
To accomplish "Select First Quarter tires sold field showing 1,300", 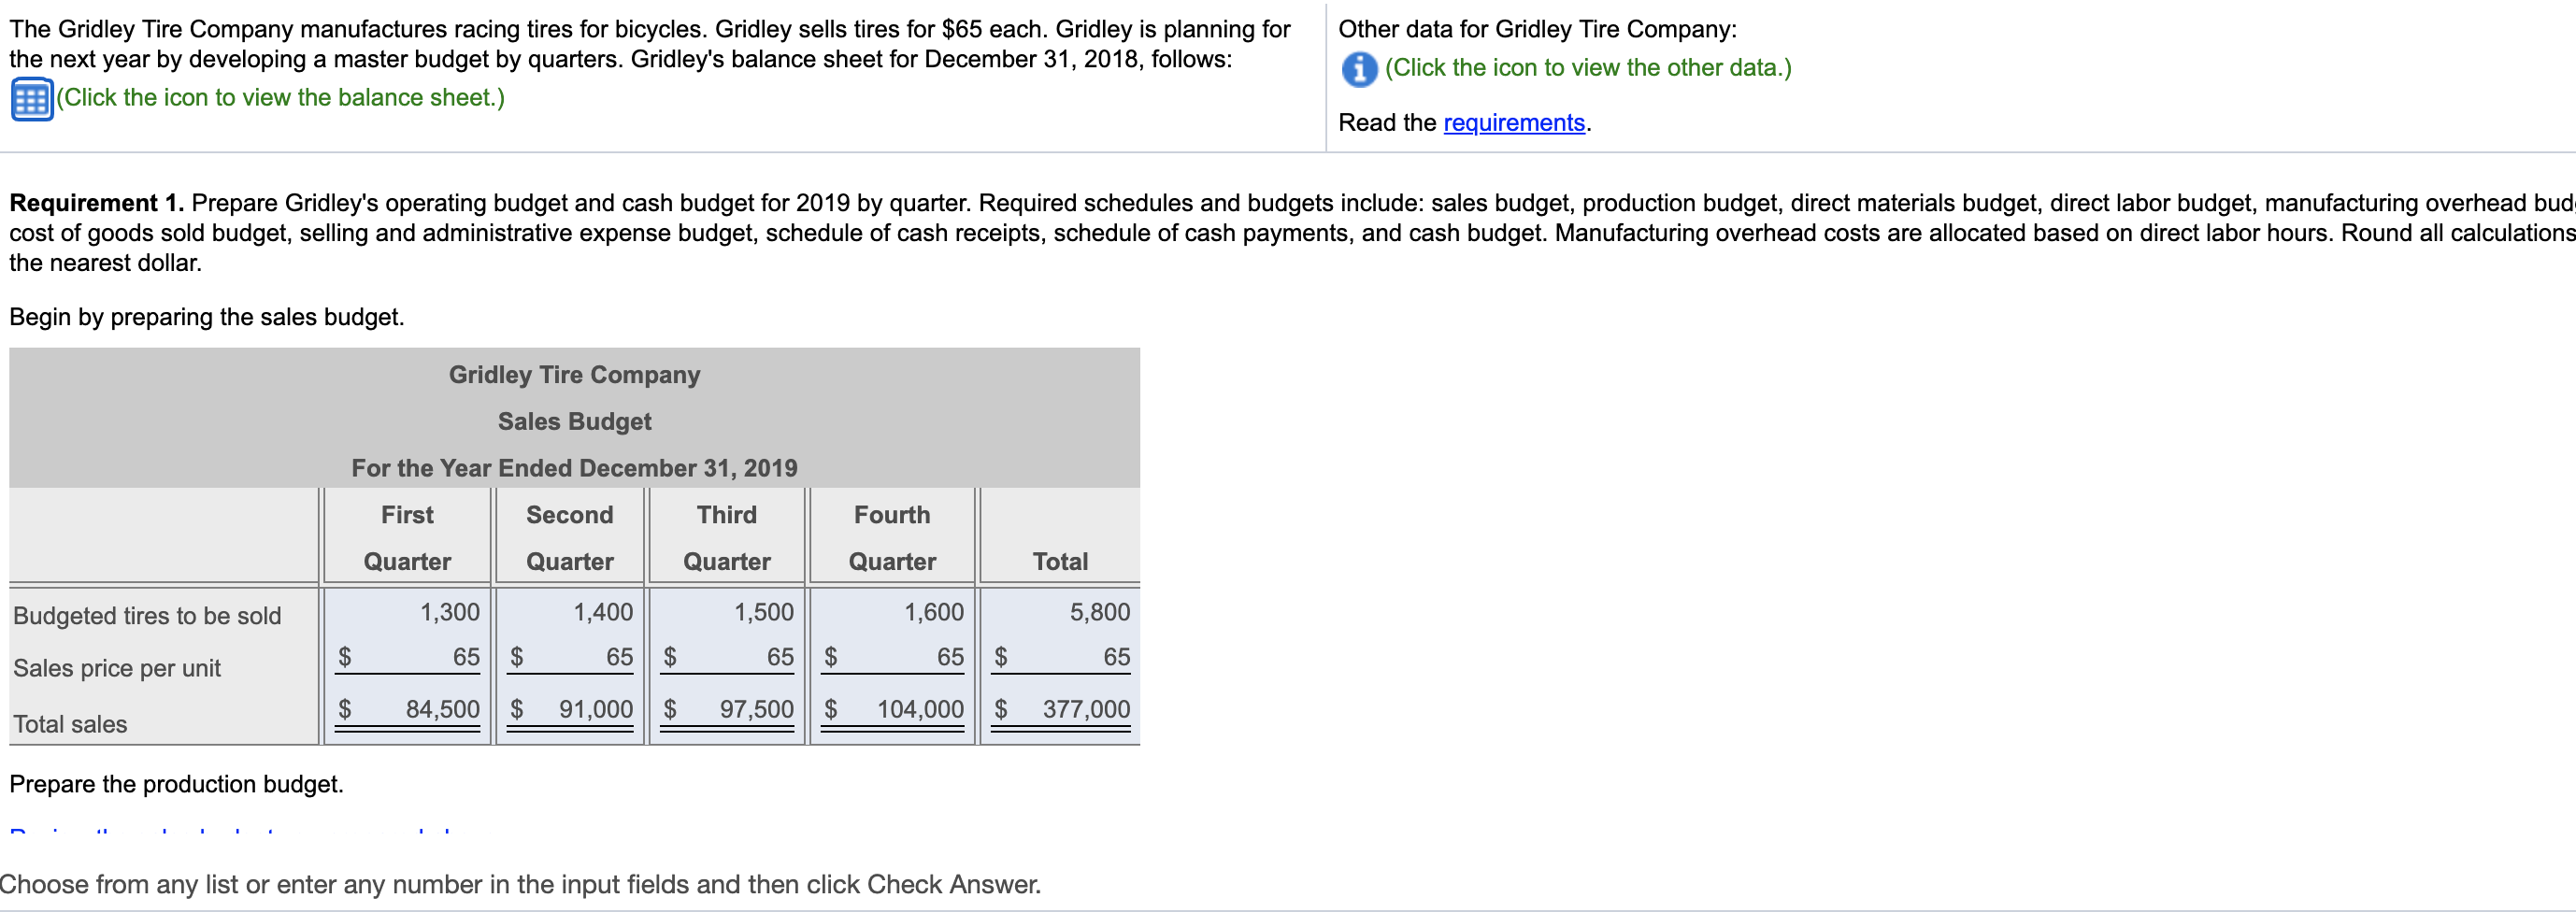I will [x=408, y=612].
